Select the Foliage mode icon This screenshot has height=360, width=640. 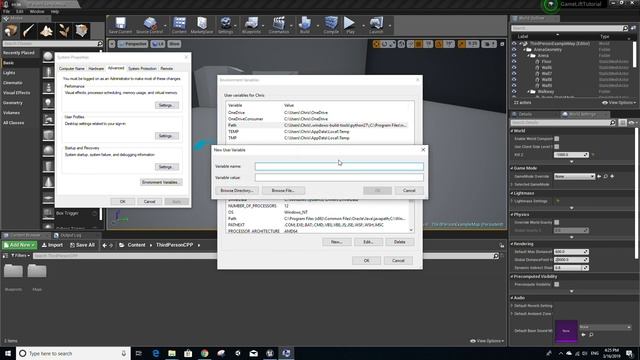pos(64,31)
